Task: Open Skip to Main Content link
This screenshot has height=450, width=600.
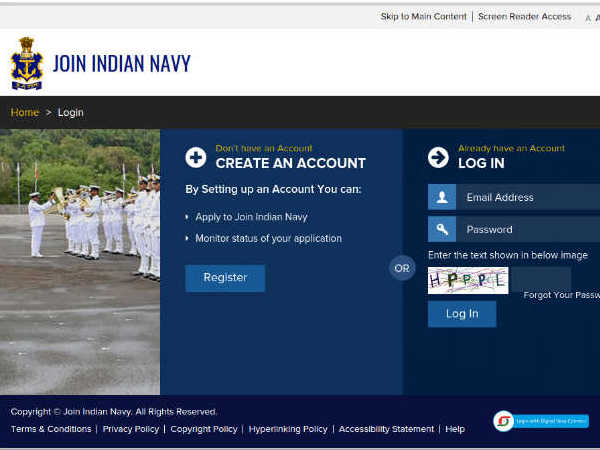Action: click(424, 16)
